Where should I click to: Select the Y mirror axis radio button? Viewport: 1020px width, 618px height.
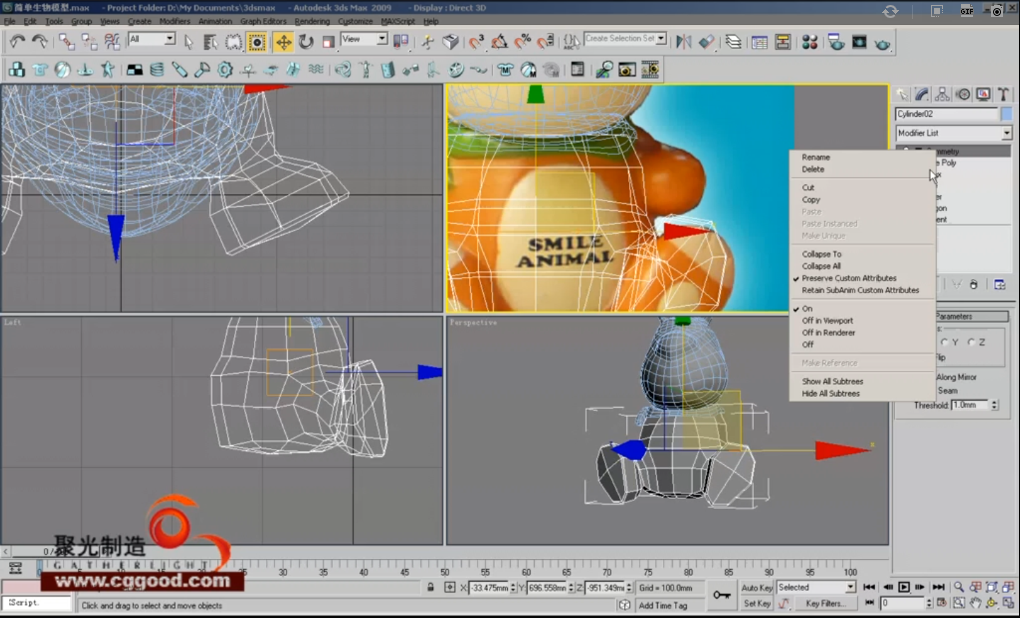click(945, 342)
